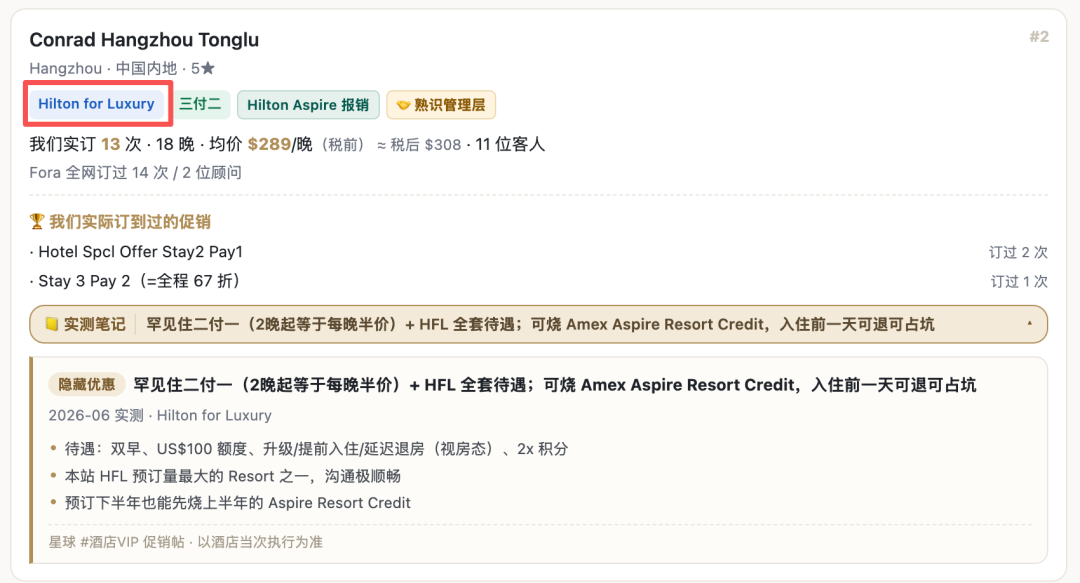Click the 实测笔记 notebook icon

(x=52, y=324)
